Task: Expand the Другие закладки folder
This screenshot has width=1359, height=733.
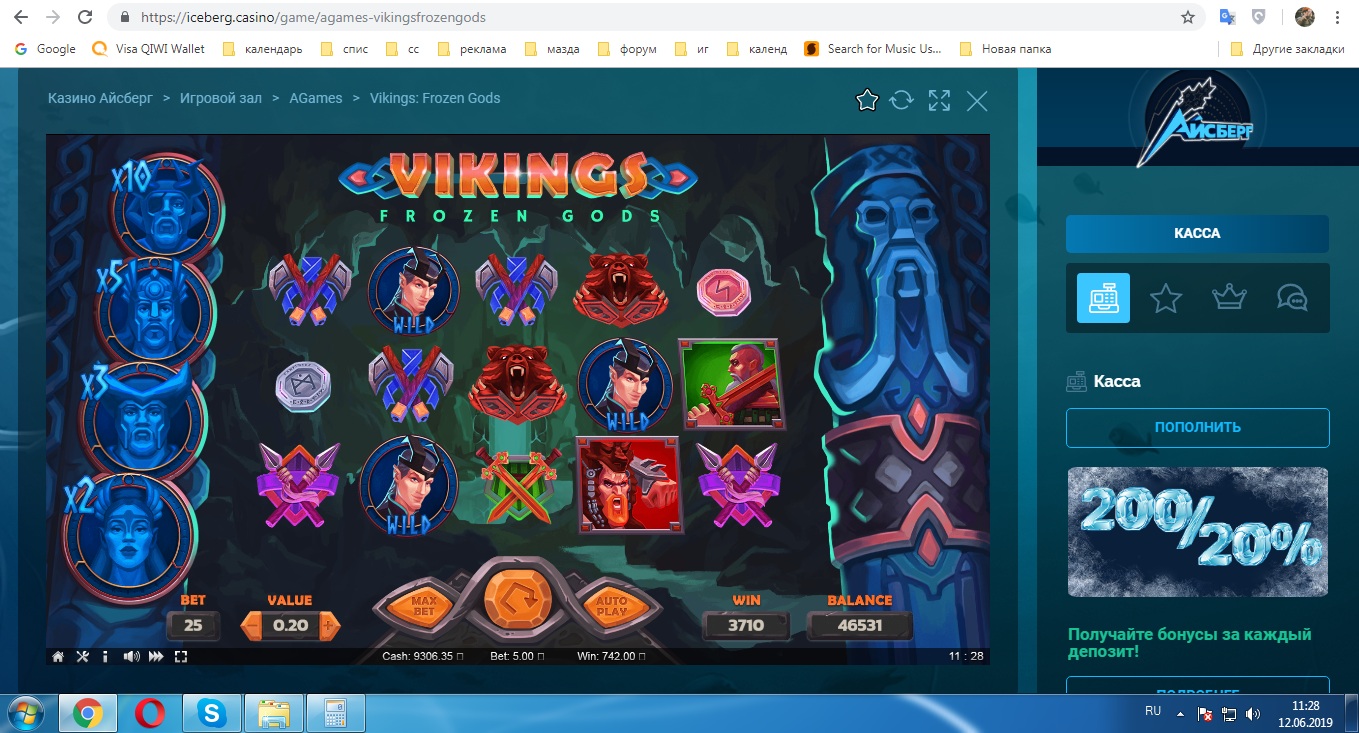Action: pos(1286,49)
